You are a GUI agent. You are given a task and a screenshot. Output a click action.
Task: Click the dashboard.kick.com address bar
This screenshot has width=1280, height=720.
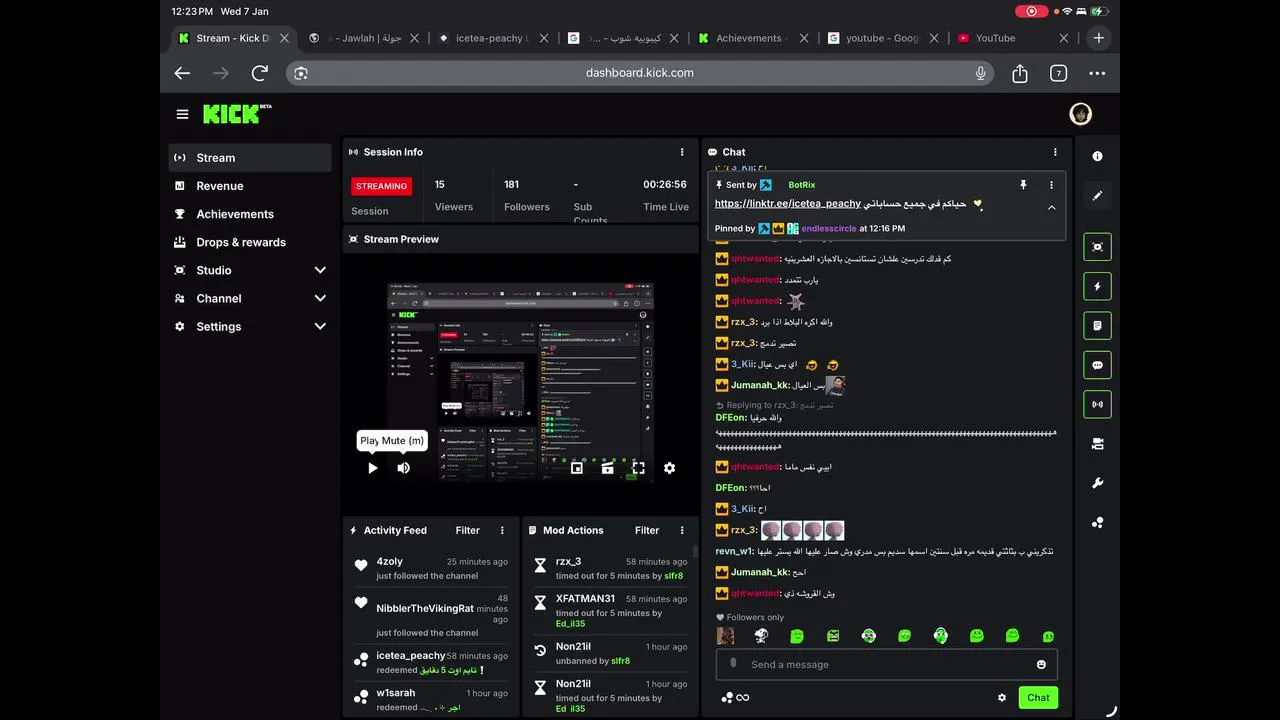click(x=640, y=73)
